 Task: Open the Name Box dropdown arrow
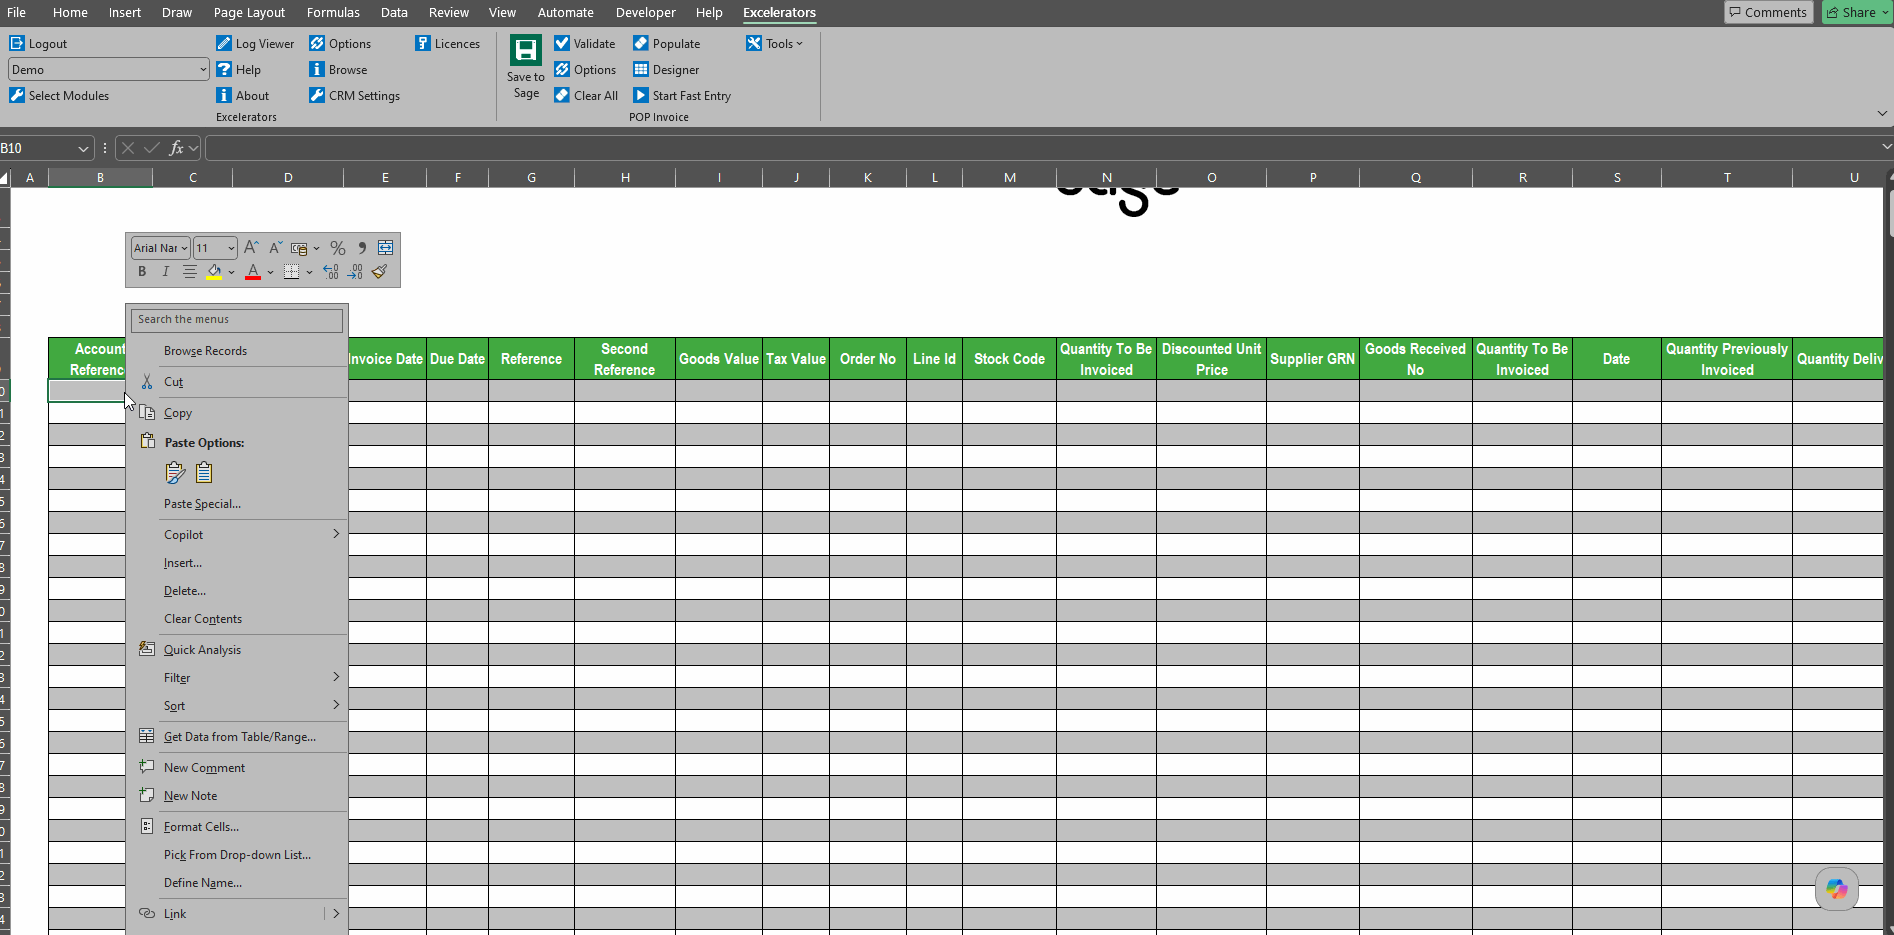(x=83, y=148)
